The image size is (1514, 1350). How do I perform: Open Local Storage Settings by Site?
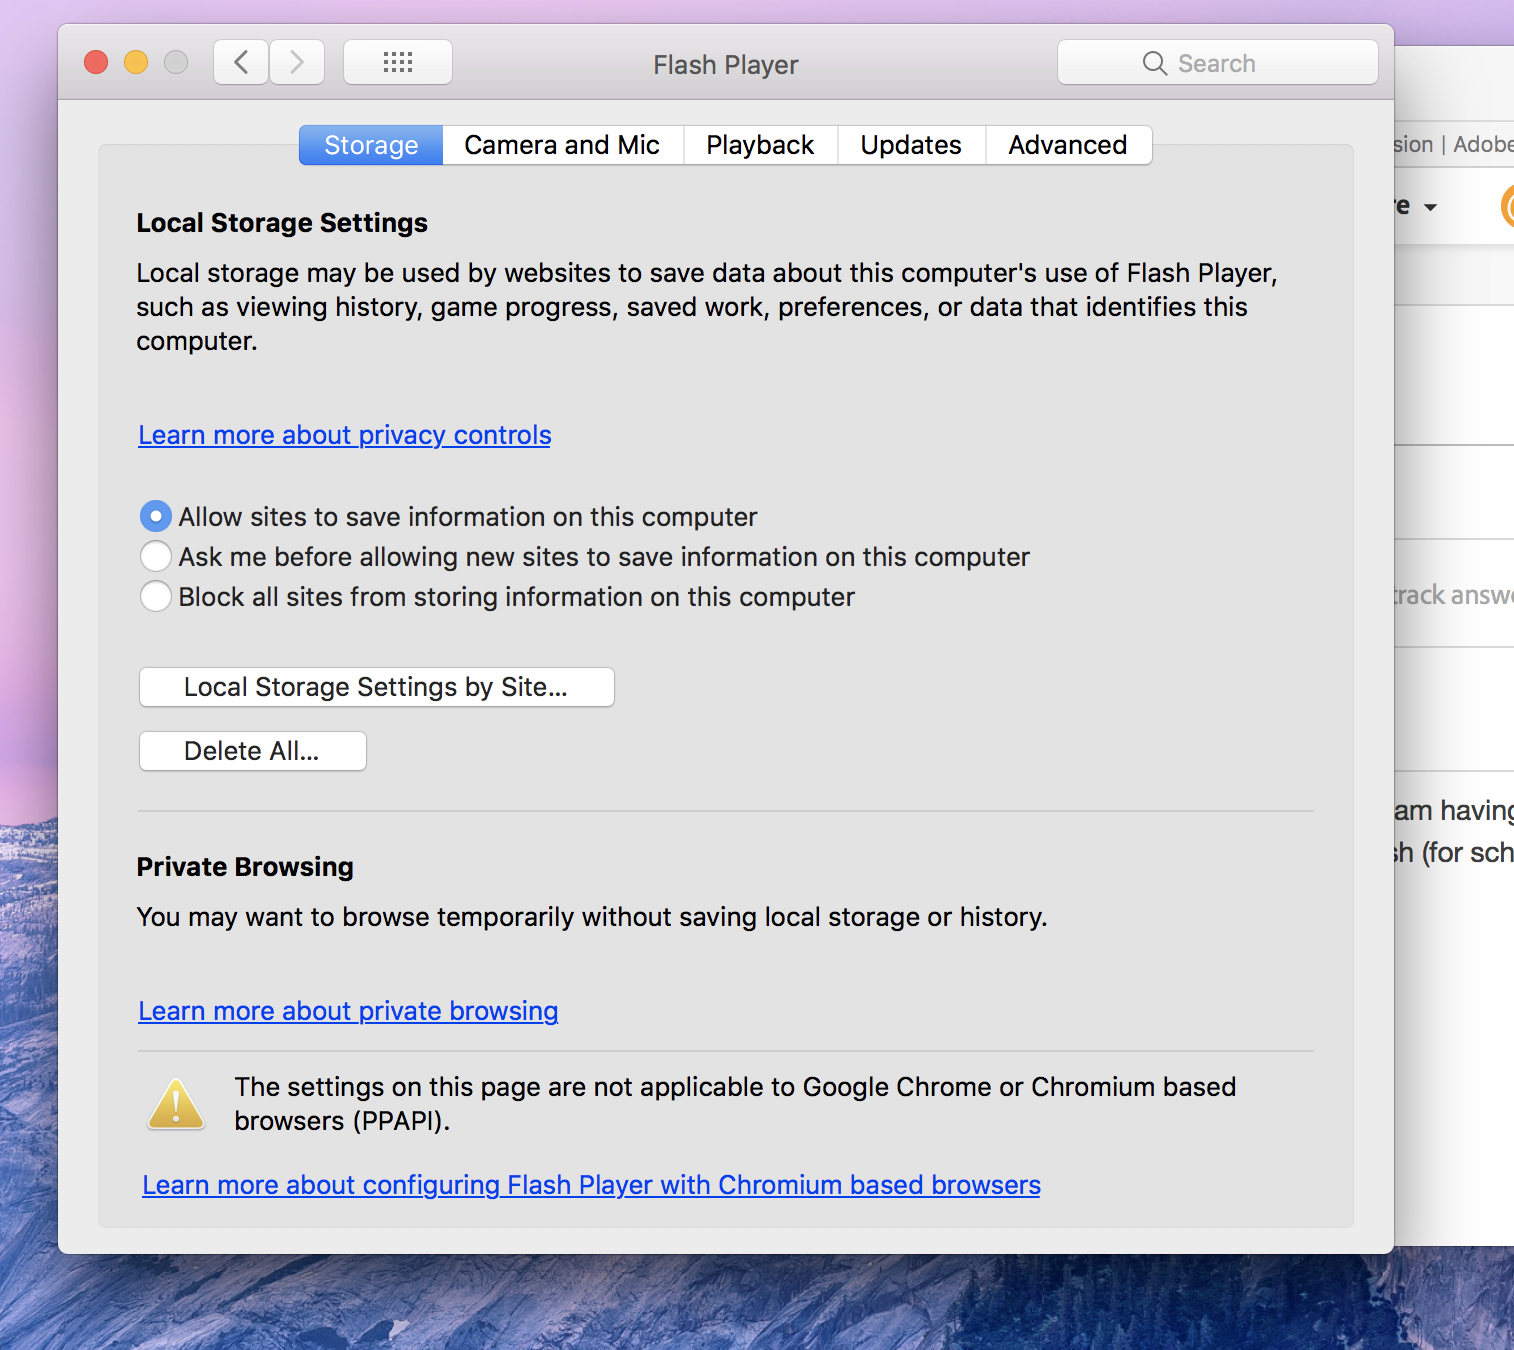click(x=376, y=687)
